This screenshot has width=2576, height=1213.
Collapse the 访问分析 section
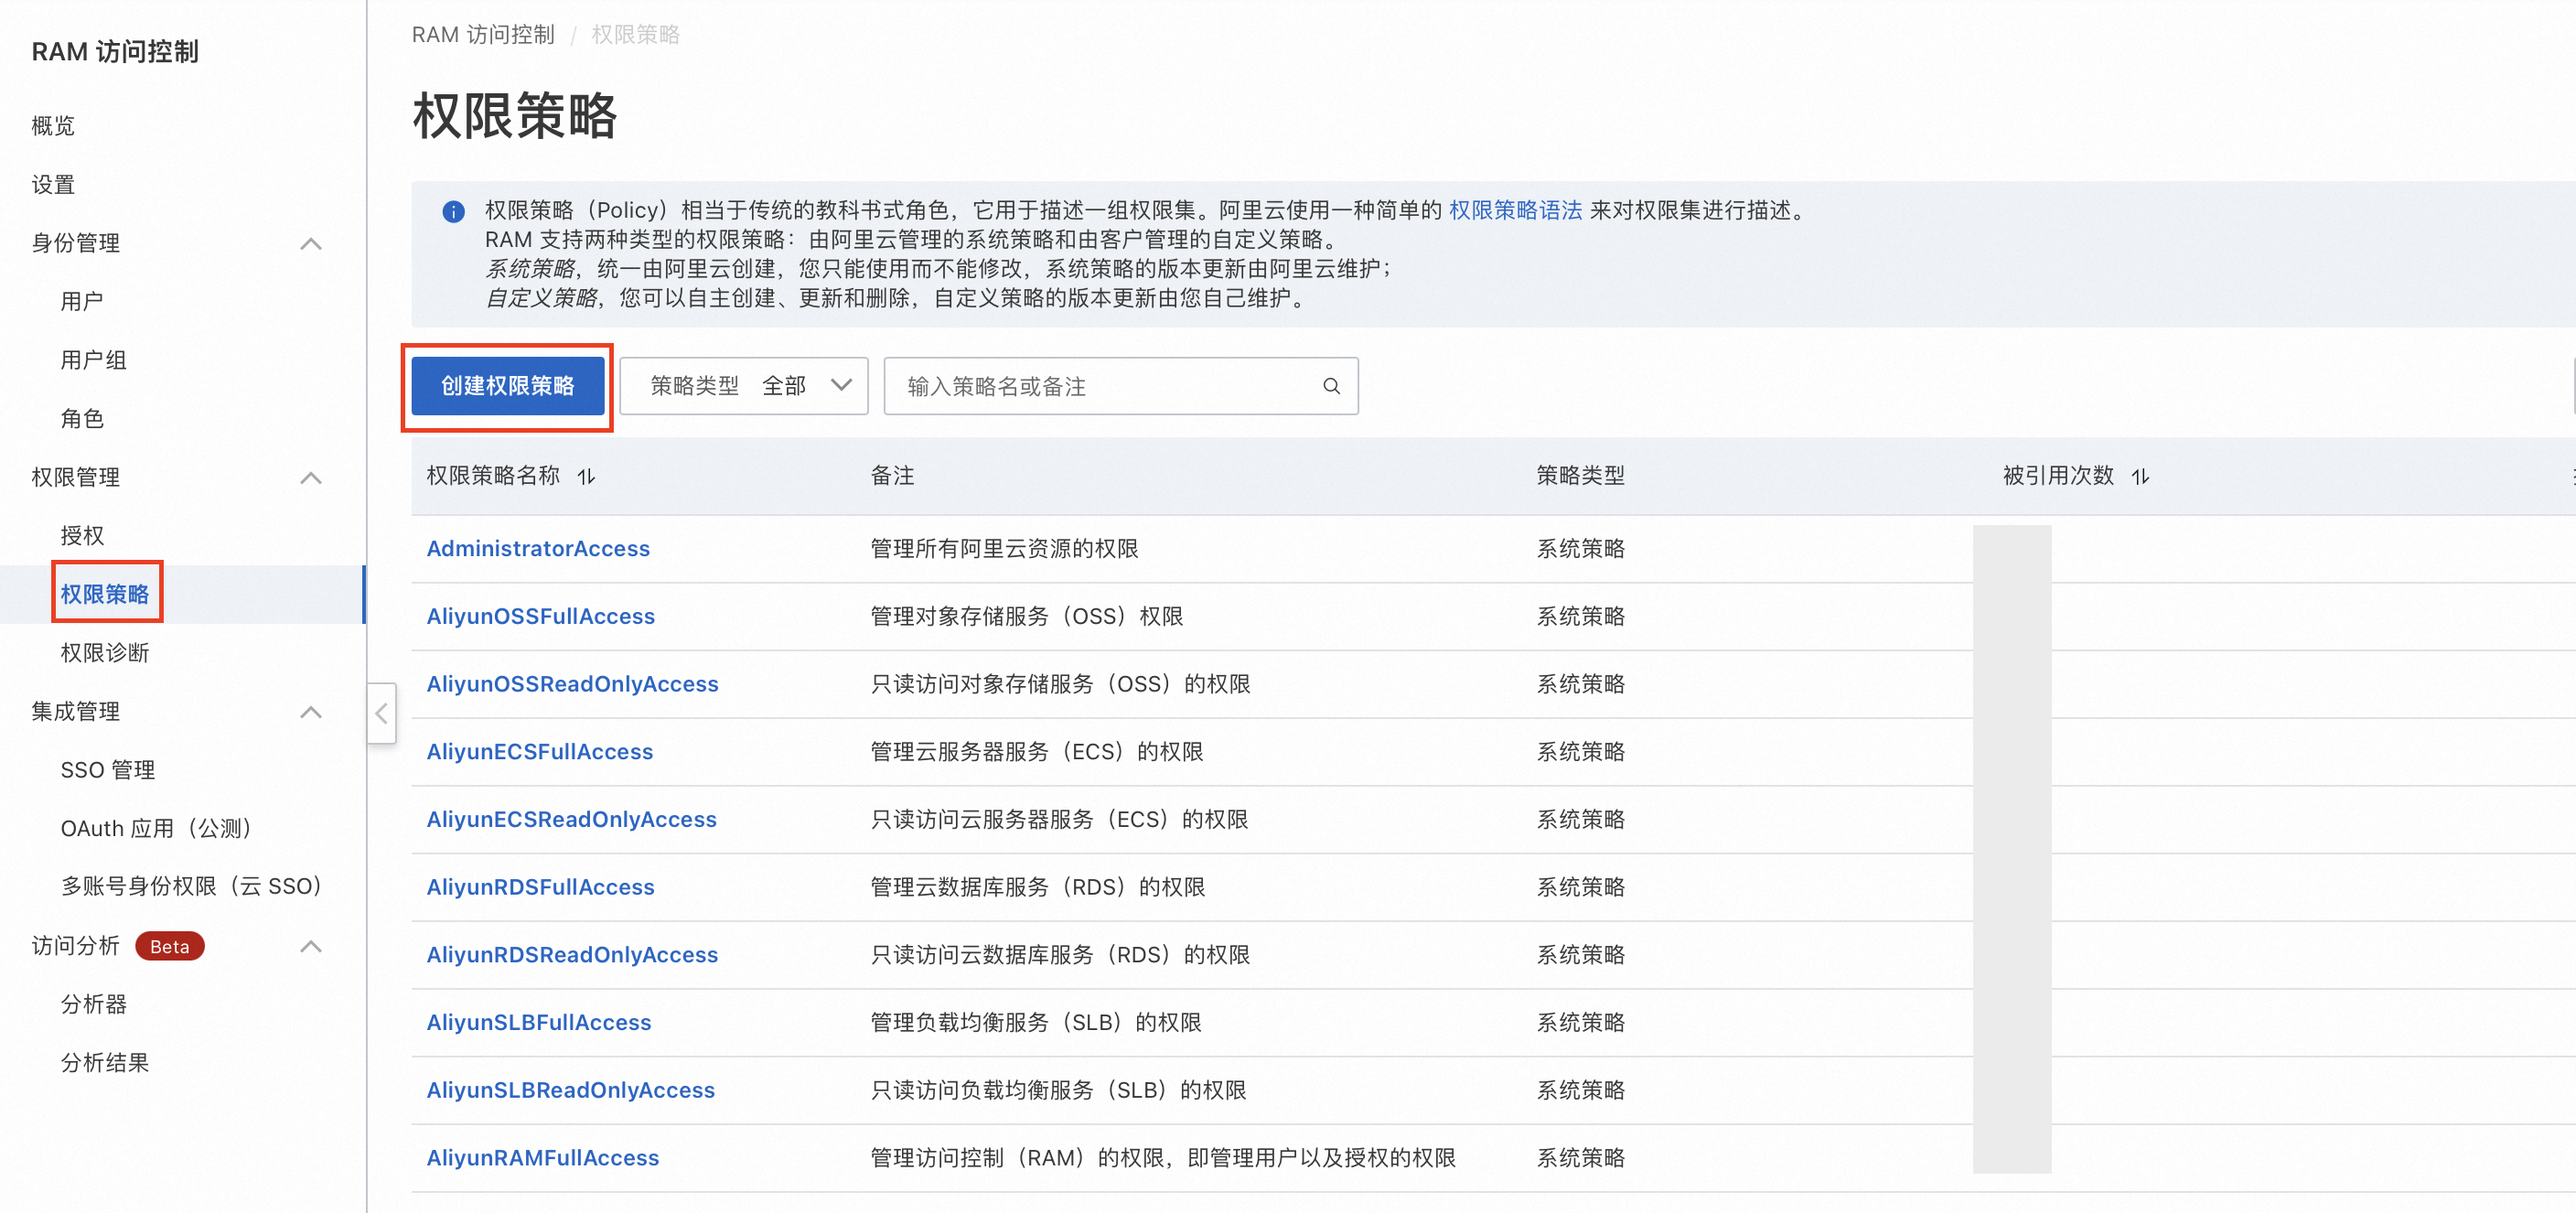pyautogui.click(x=311, y=945)
